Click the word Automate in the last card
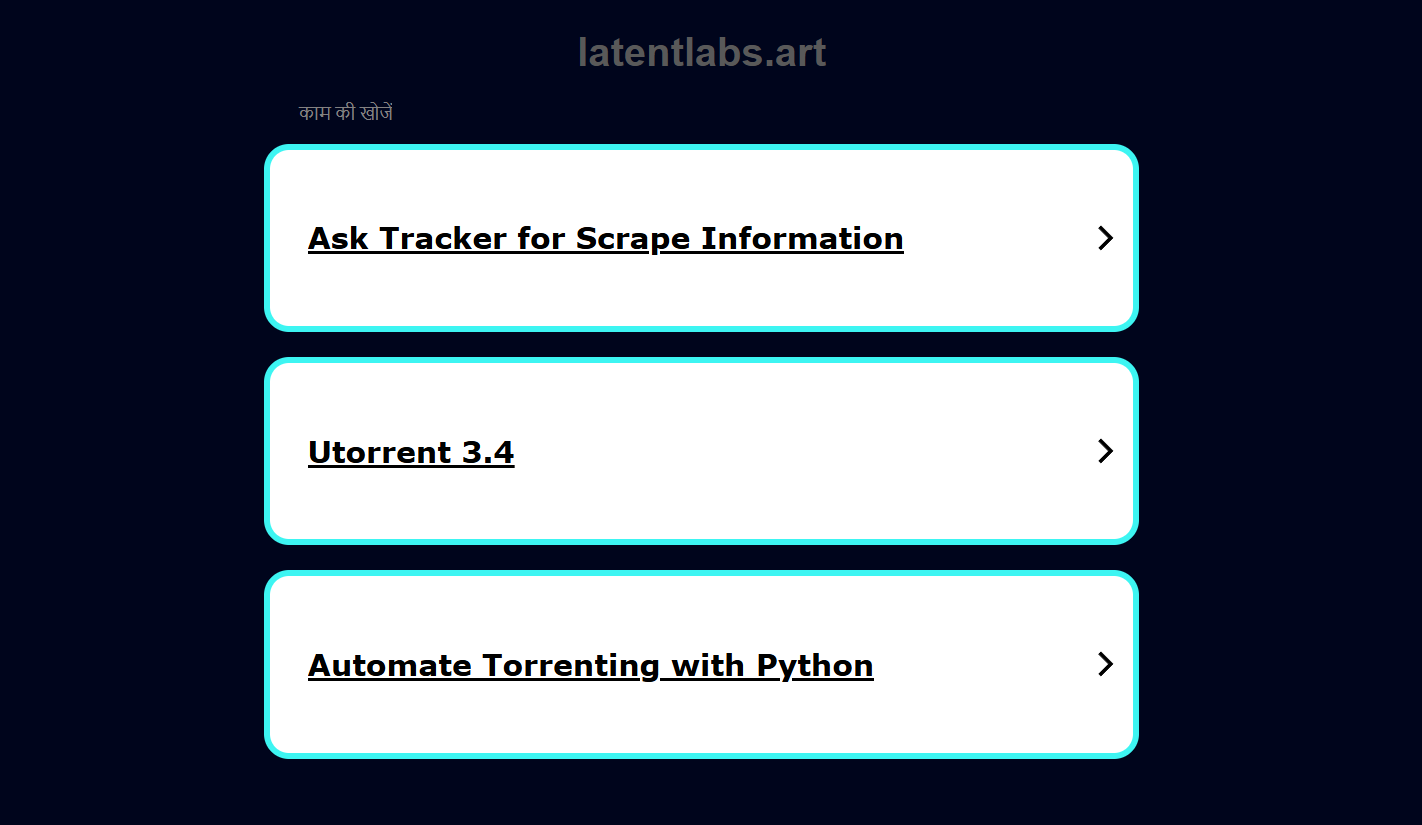The width and height of the screenshot is (1422, 825). click(391, 666)
